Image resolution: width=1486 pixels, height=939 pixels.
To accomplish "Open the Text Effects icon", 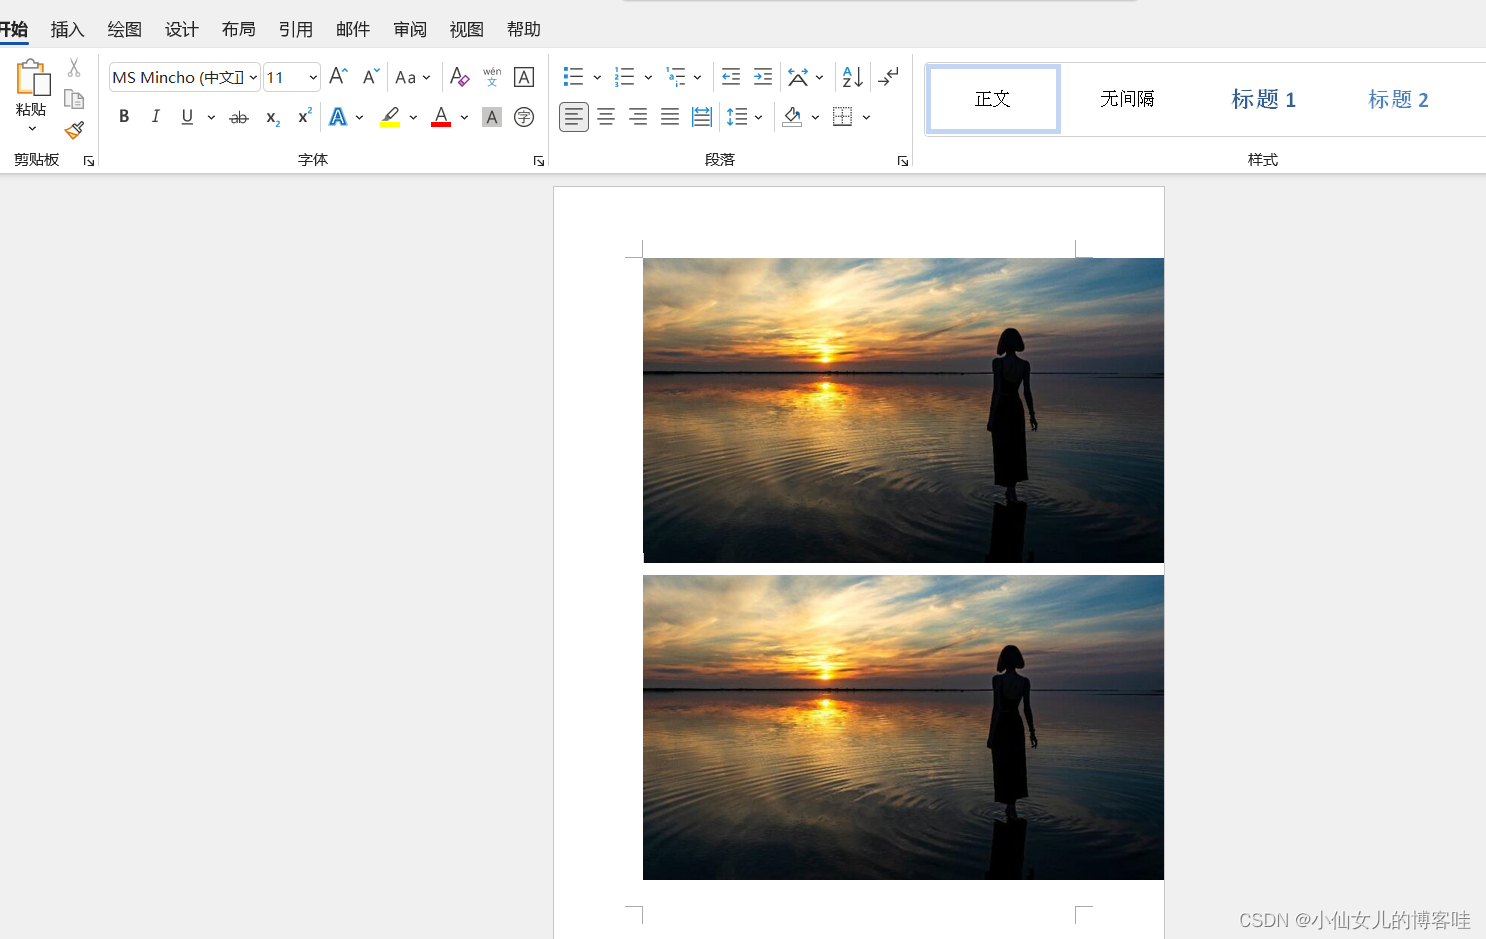I will (x=338, y=117).
